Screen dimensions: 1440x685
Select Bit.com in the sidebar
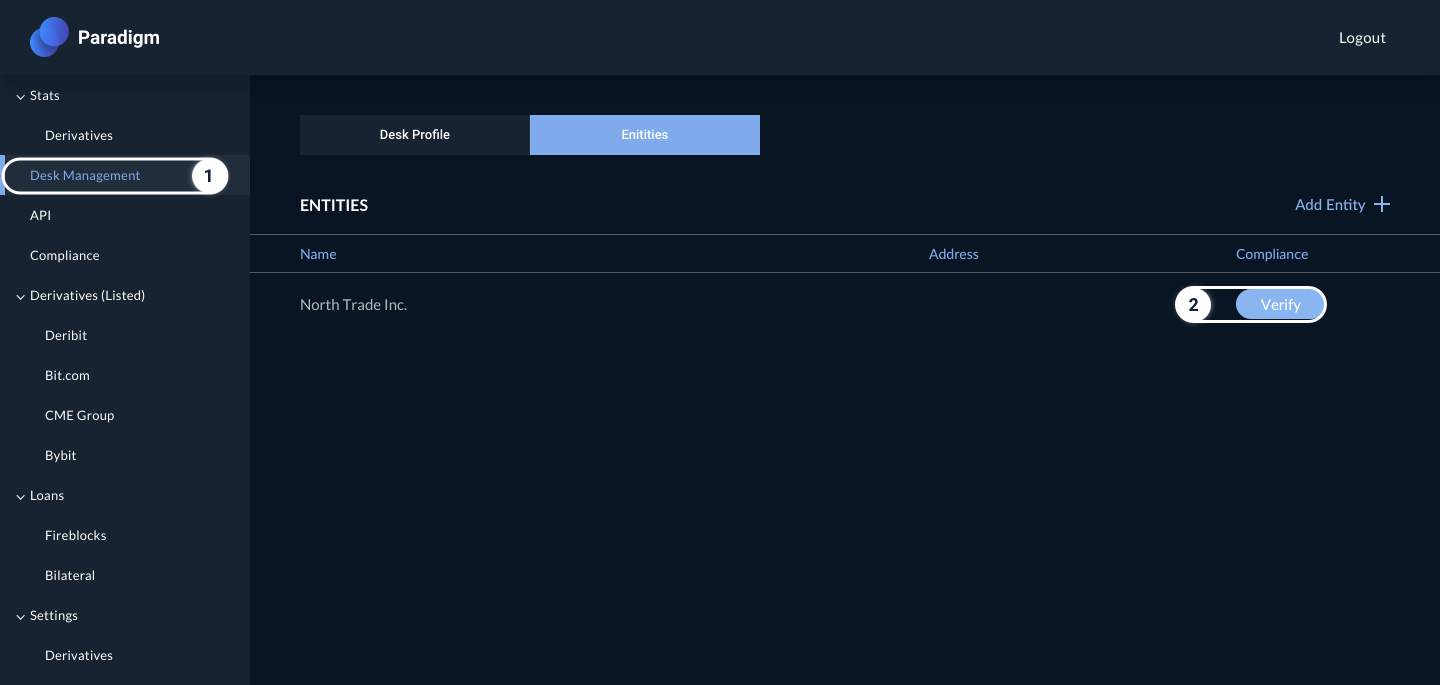67,376
